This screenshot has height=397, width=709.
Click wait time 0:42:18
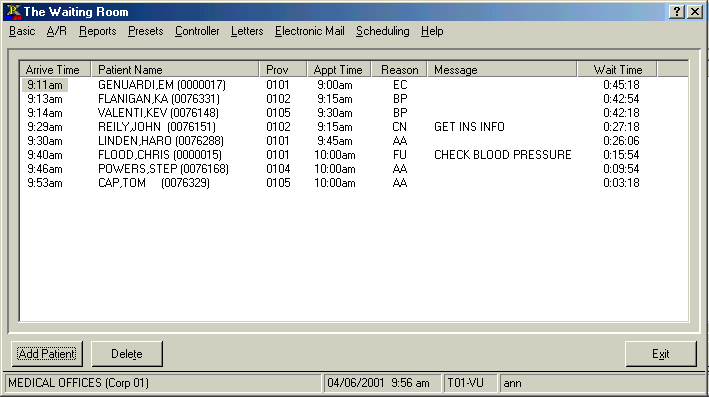(621, 113)
